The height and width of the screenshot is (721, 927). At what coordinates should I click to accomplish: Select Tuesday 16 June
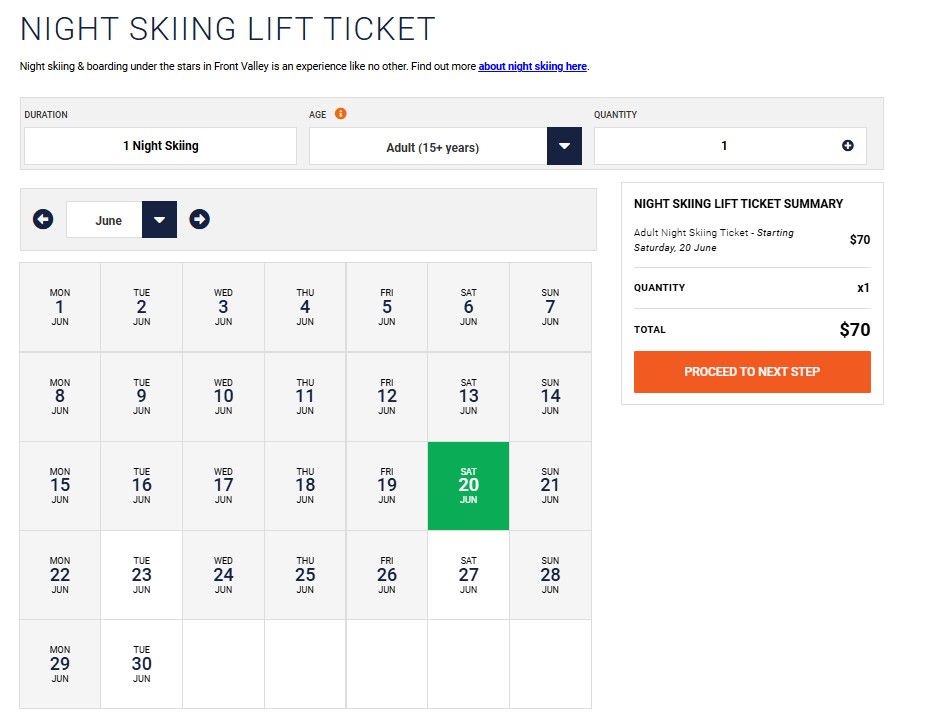click(141, 486)
